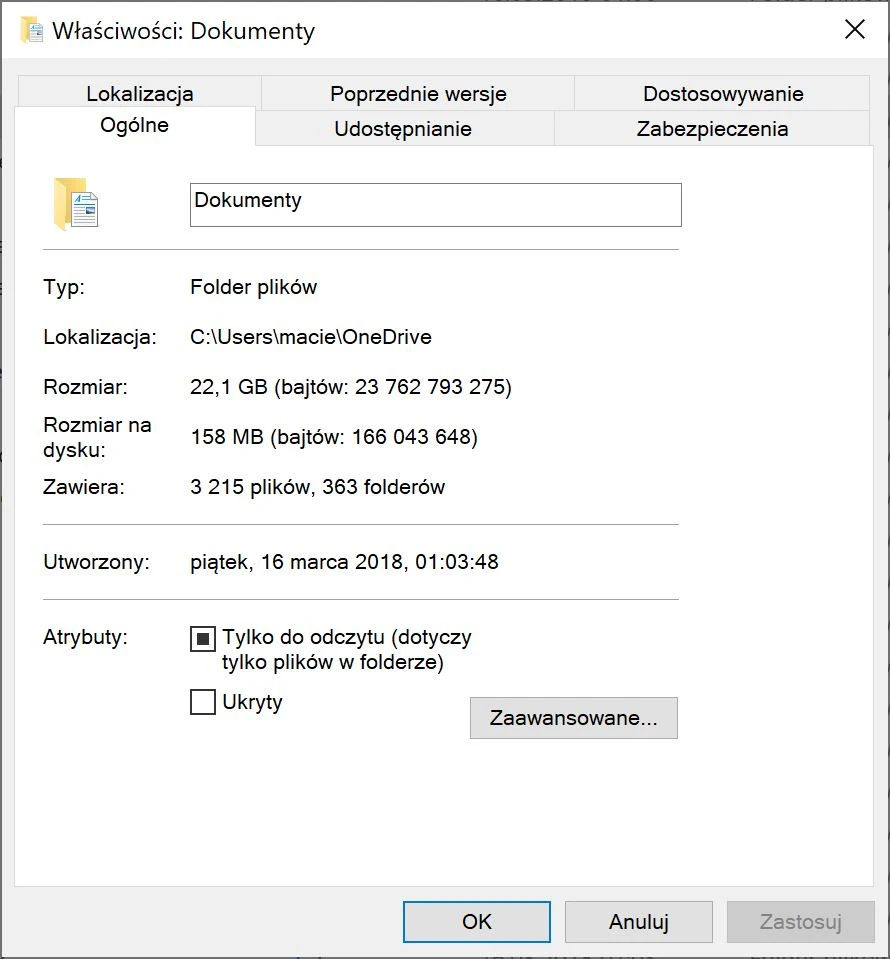Click the 'Zawiera:' label
Screen dimensions: 890x959
click(x=84, y=487)
